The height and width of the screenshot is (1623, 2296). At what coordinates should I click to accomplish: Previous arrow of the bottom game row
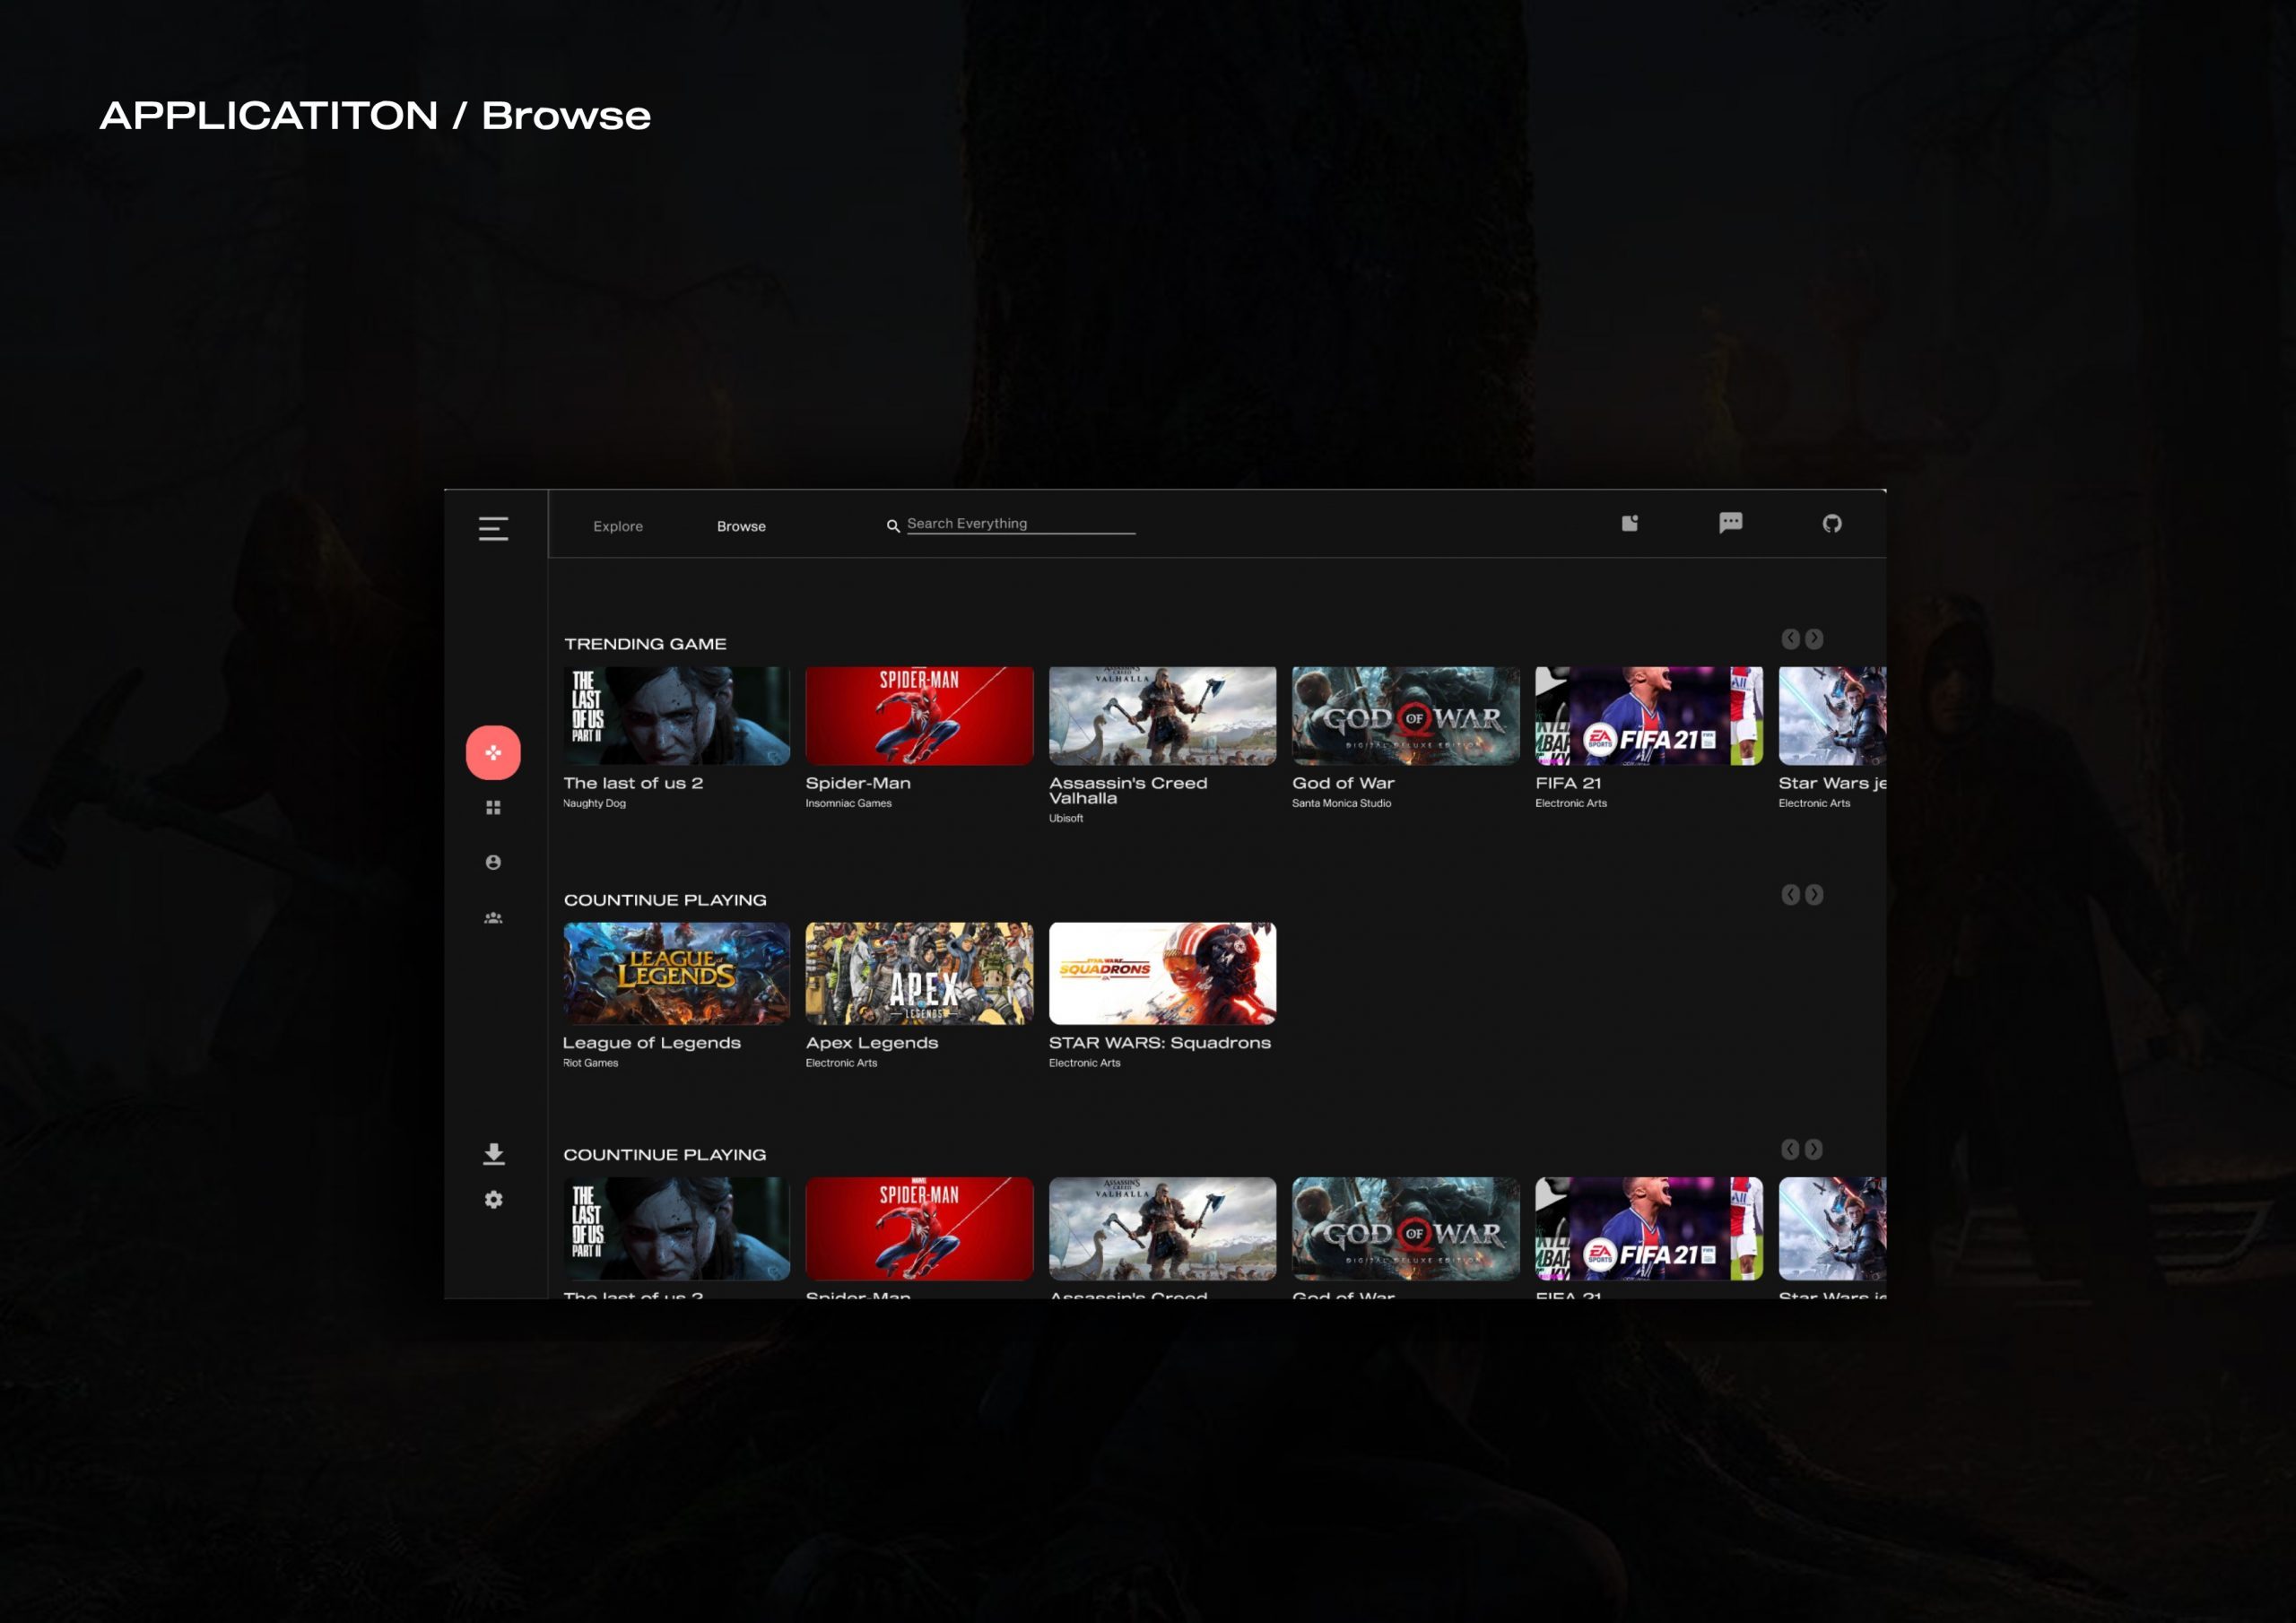point(1790,1149)
